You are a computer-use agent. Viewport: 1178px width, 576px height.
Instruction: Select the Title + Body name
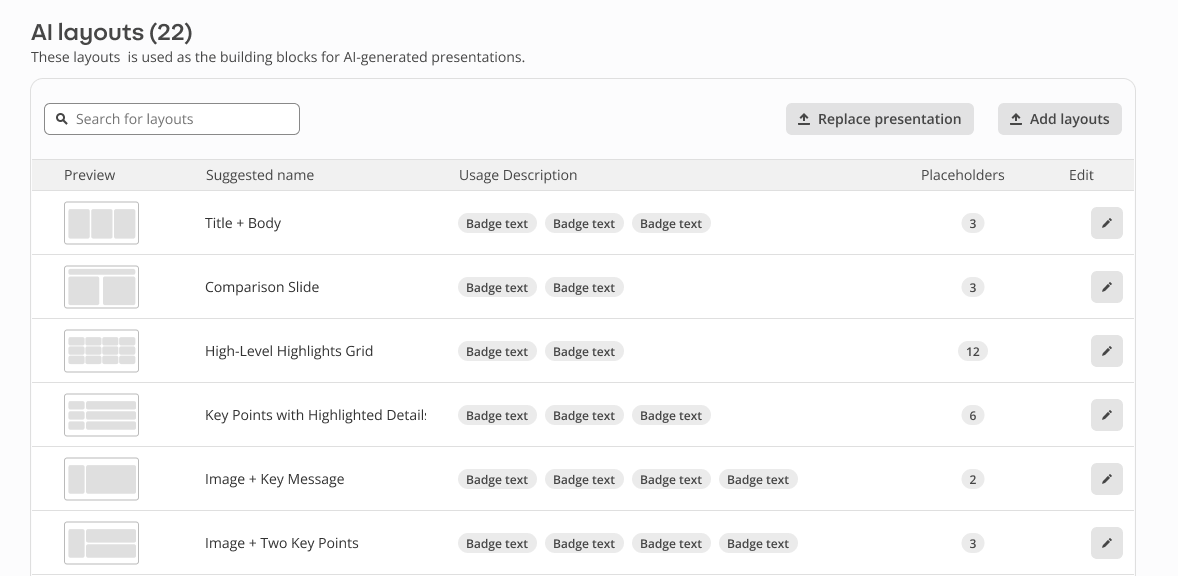pos(243,223)
